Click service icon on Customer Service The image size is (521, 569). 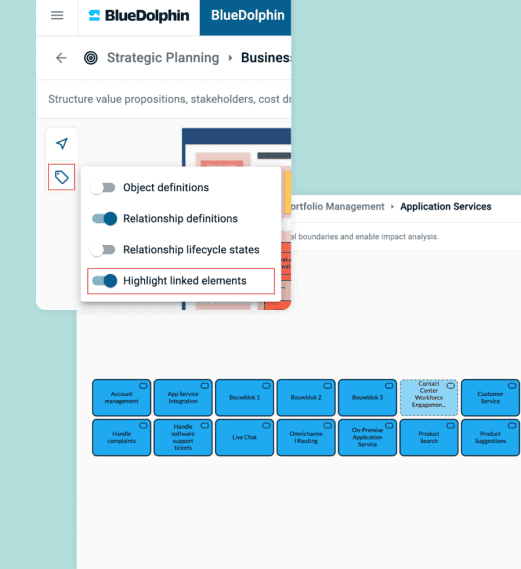[512, 386]
